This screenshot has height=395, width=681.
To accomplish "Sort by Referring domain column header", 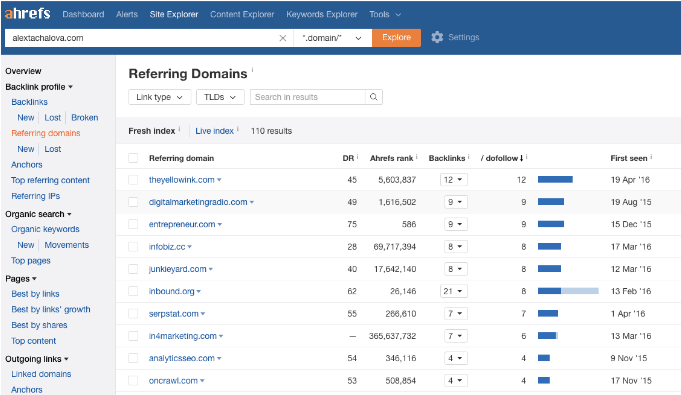I will click(182, 158).
